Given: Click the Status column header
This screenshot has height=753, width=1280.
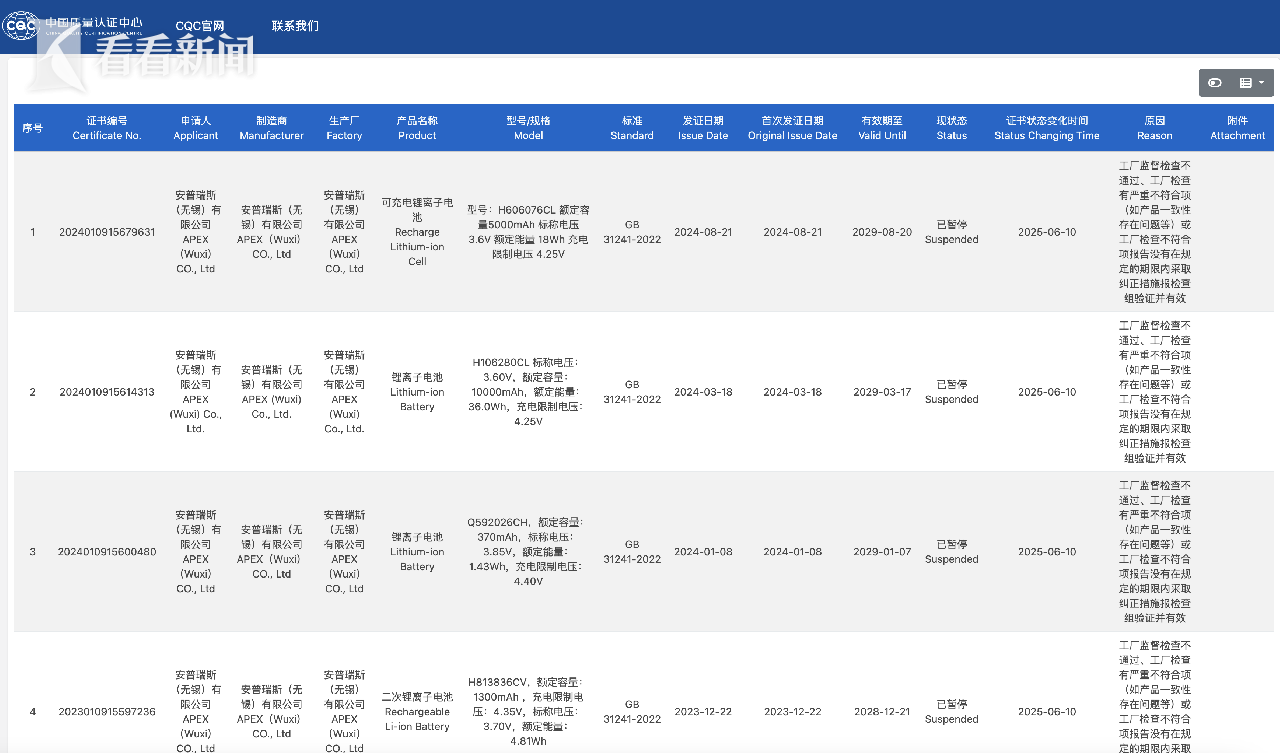Looking at the screenshot, I should (x=952, y=128).
